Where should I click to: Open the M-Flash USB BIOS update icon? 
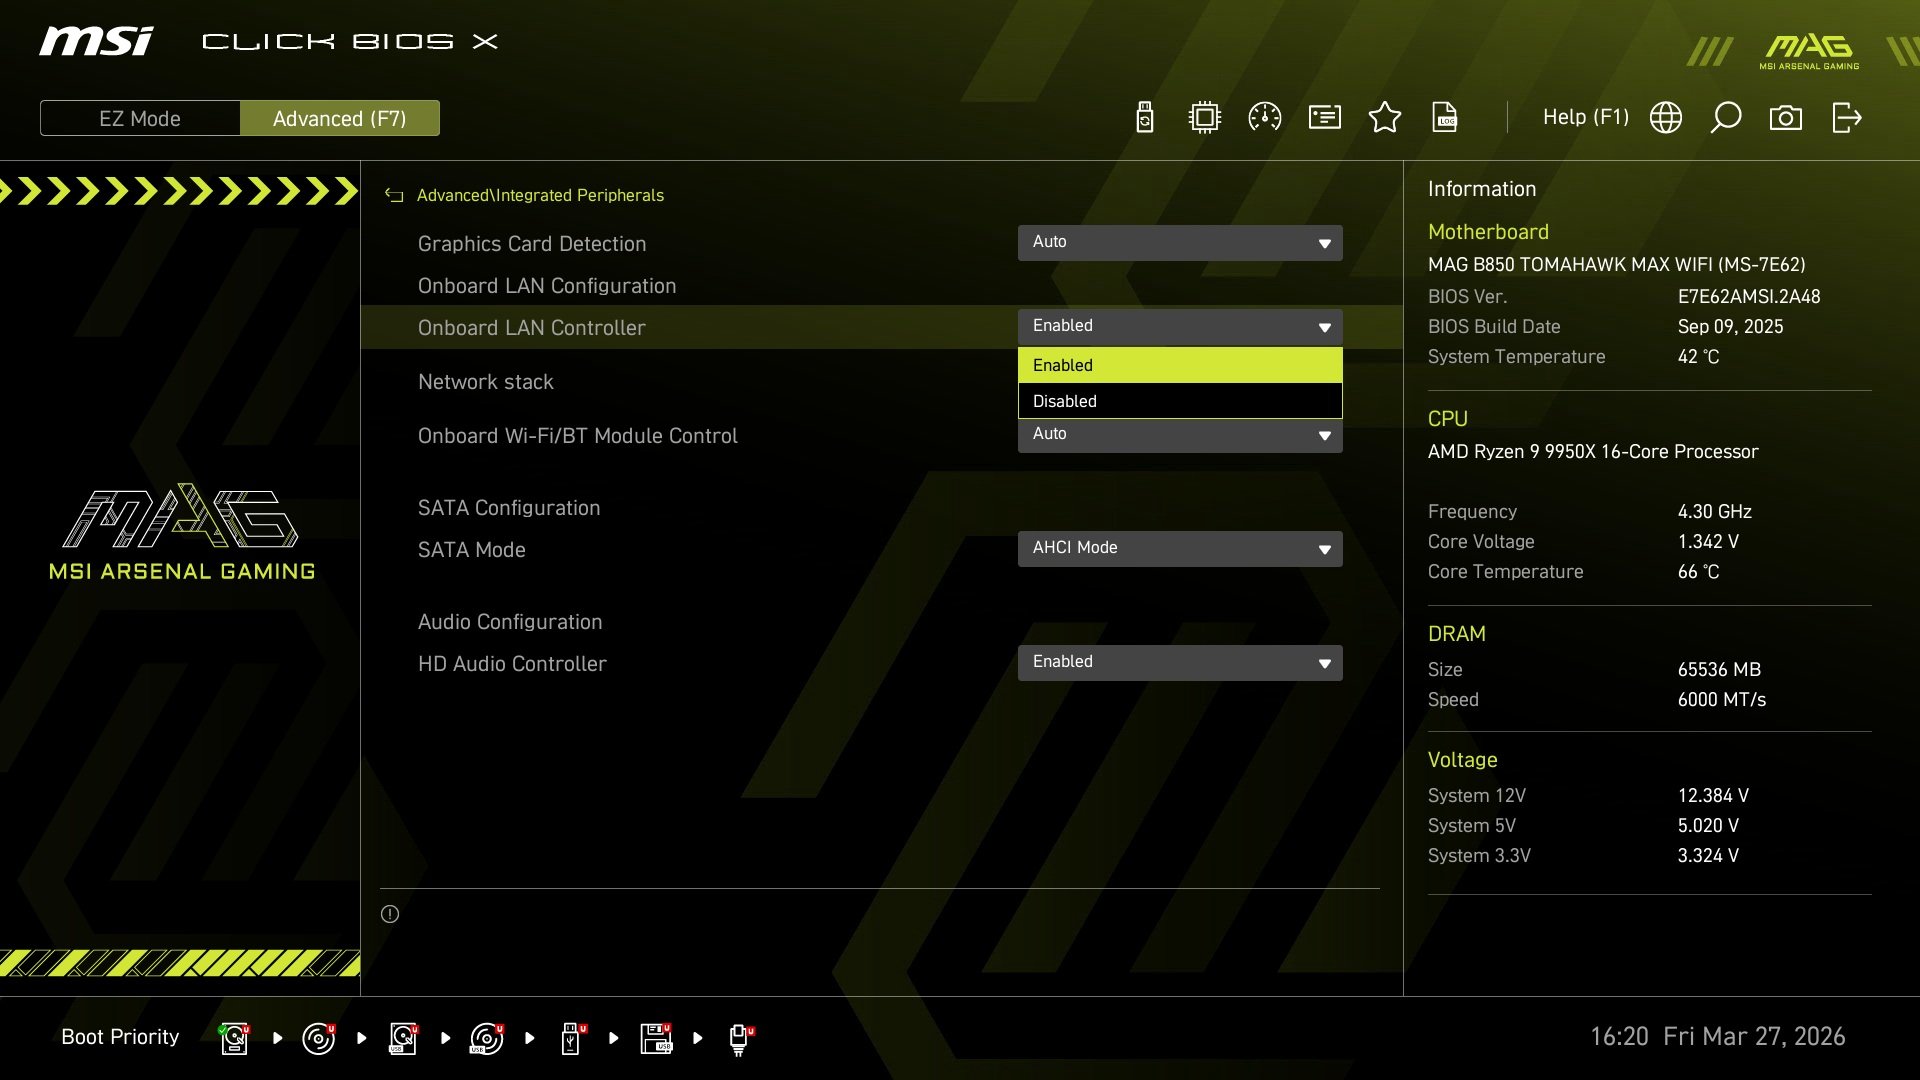1145,118
